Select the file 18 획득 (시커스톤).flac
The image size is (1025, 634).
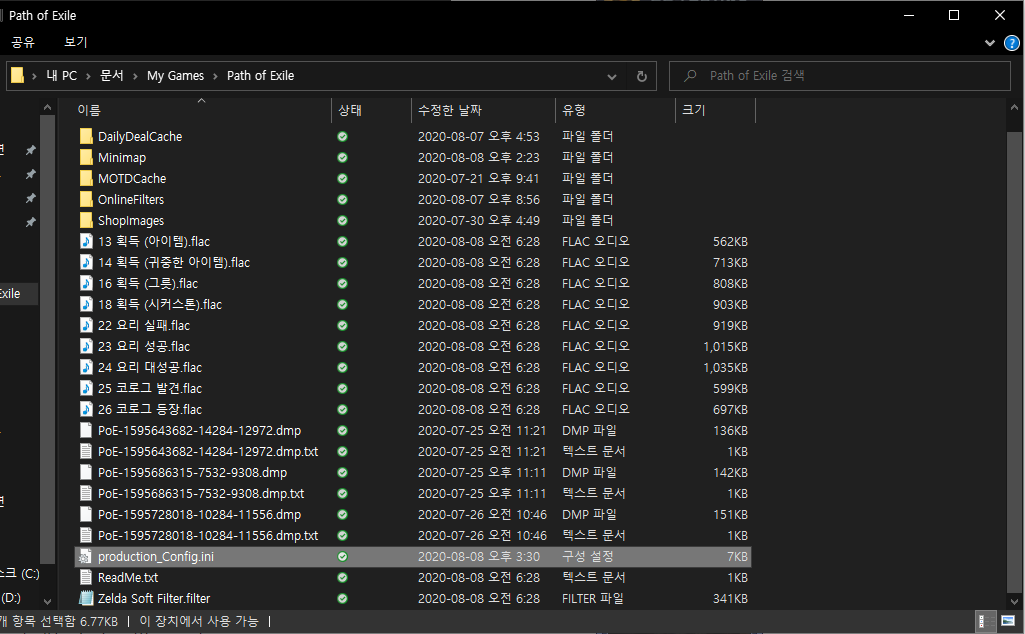click(160, 305)
